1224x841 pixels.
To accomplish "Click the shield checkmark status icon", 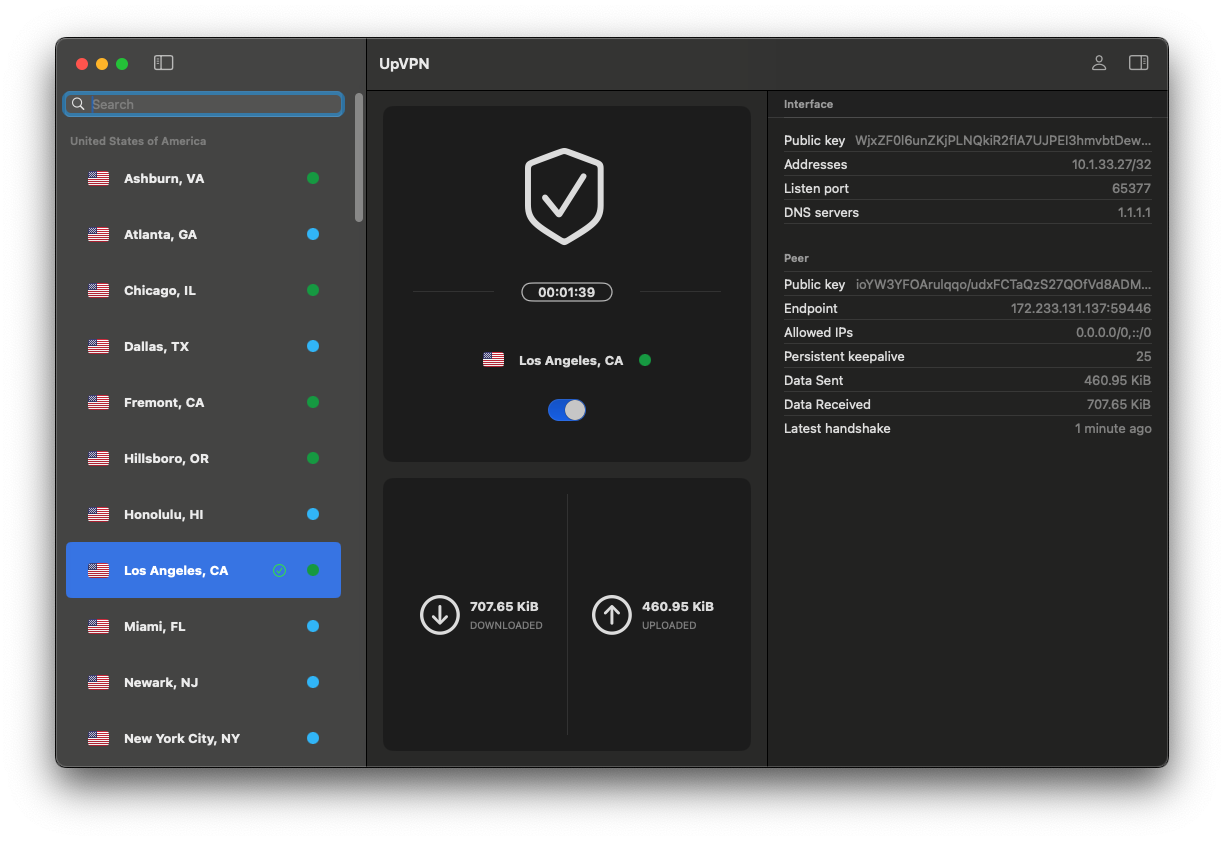I will click(x=565, y=194).
